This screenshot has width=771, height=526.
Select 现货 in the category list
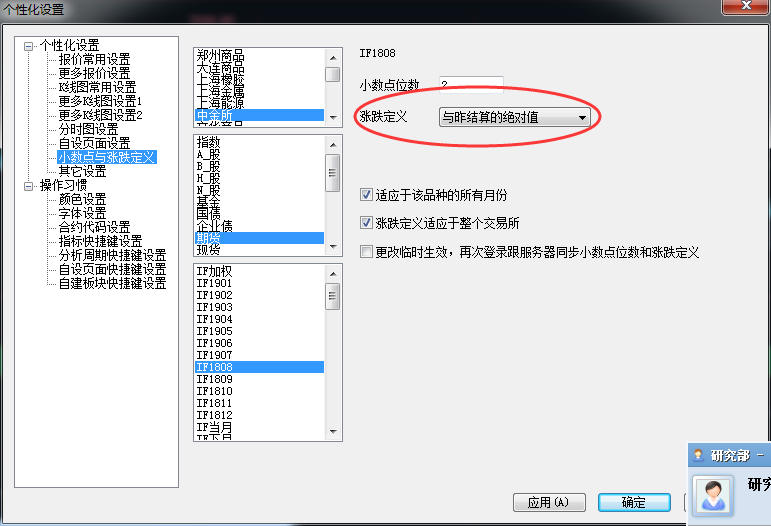pyautogui.click(x=259, y=250)
